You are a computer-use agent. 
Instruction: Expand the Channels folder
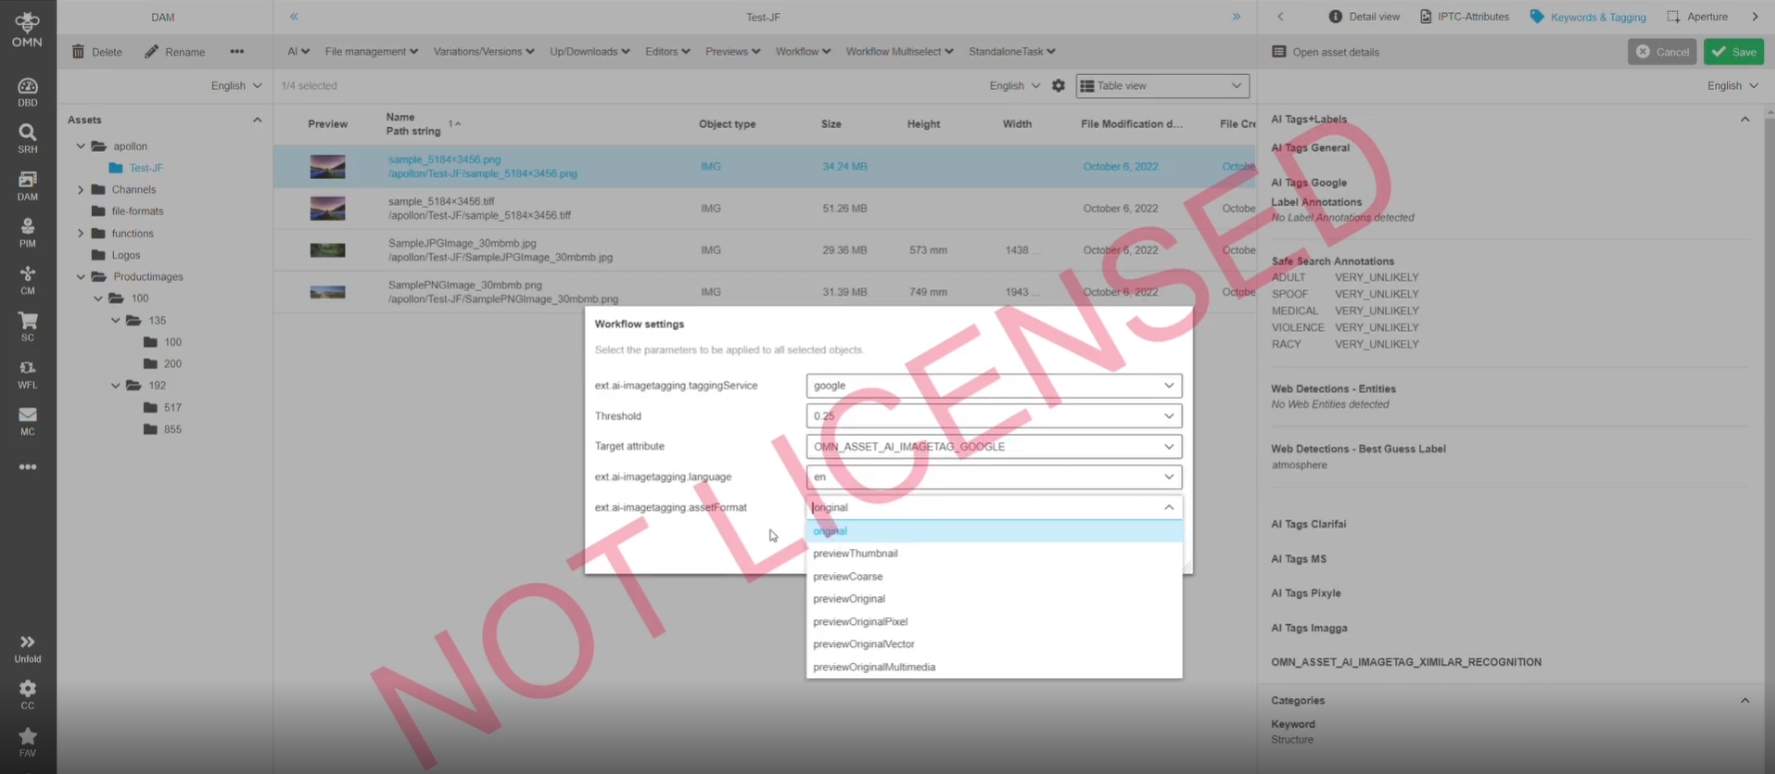[81, 189]
